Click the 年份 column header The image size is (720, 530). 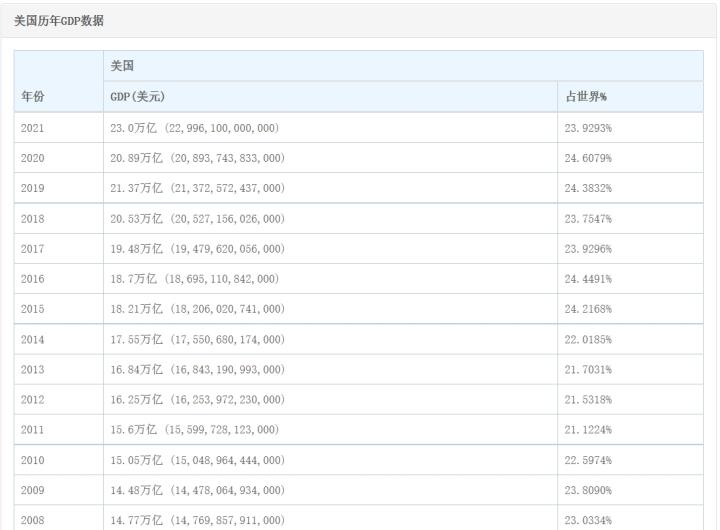click(x=32, y=97)
